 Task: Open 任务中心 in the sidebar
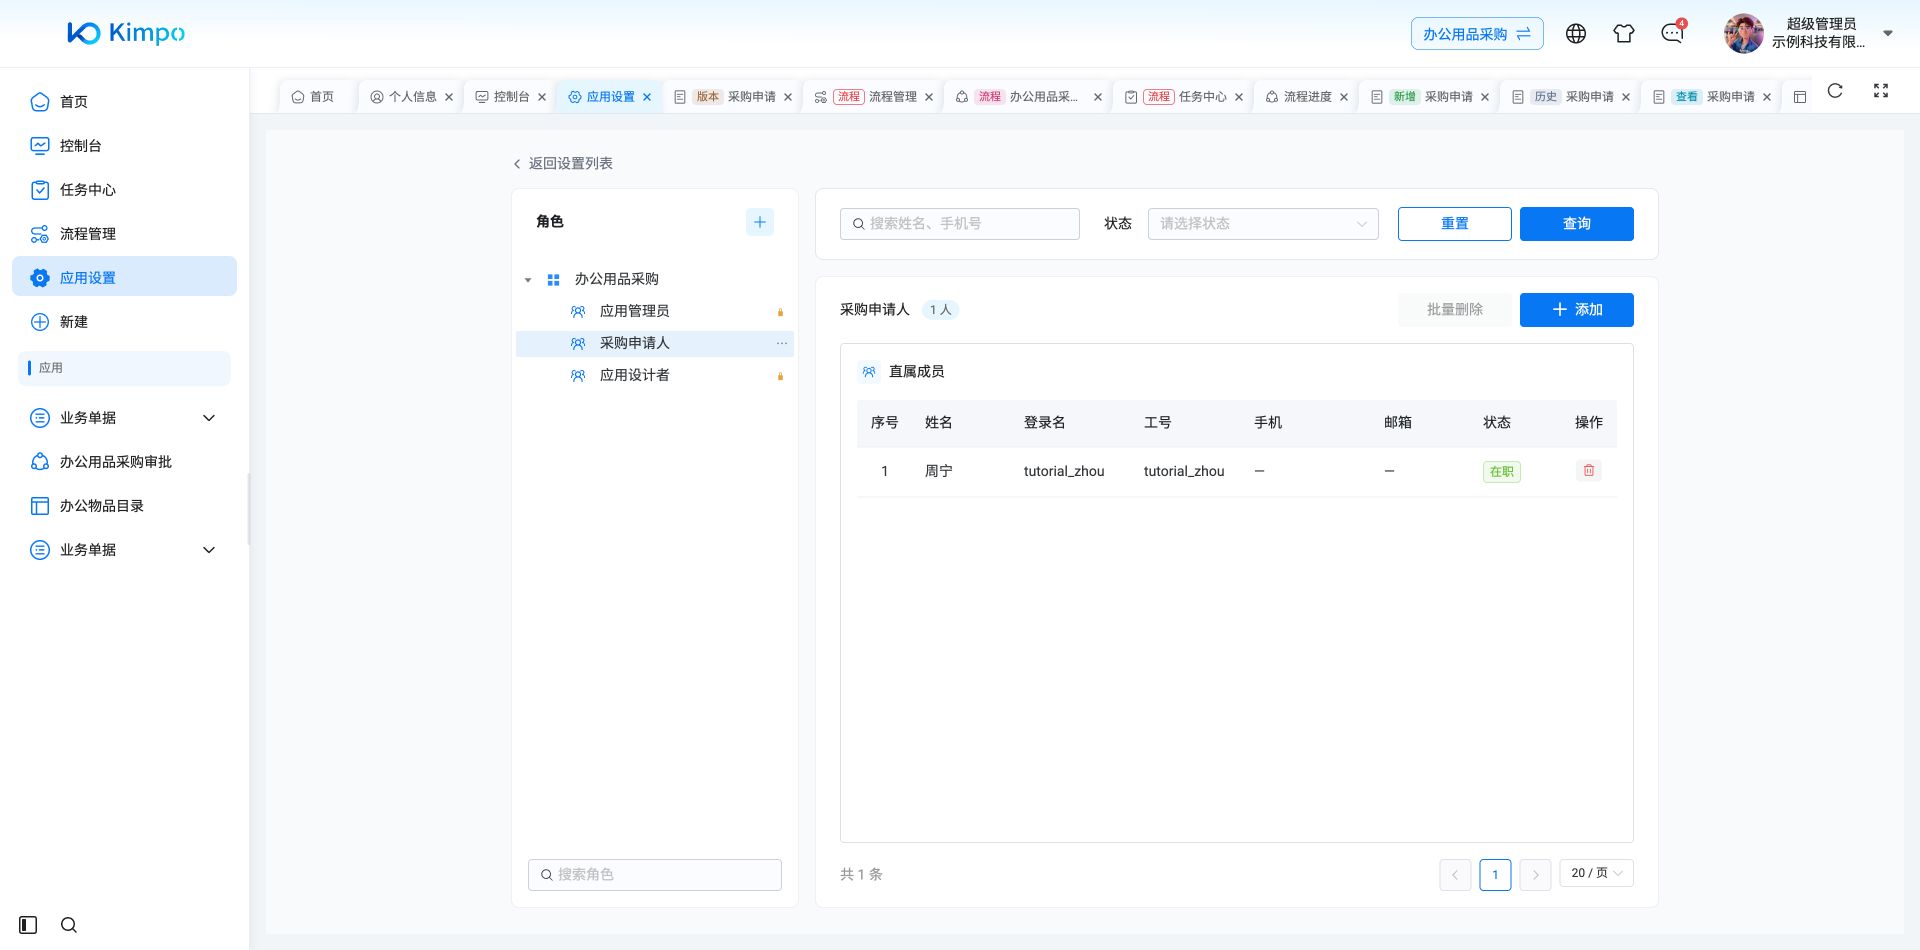124,190
